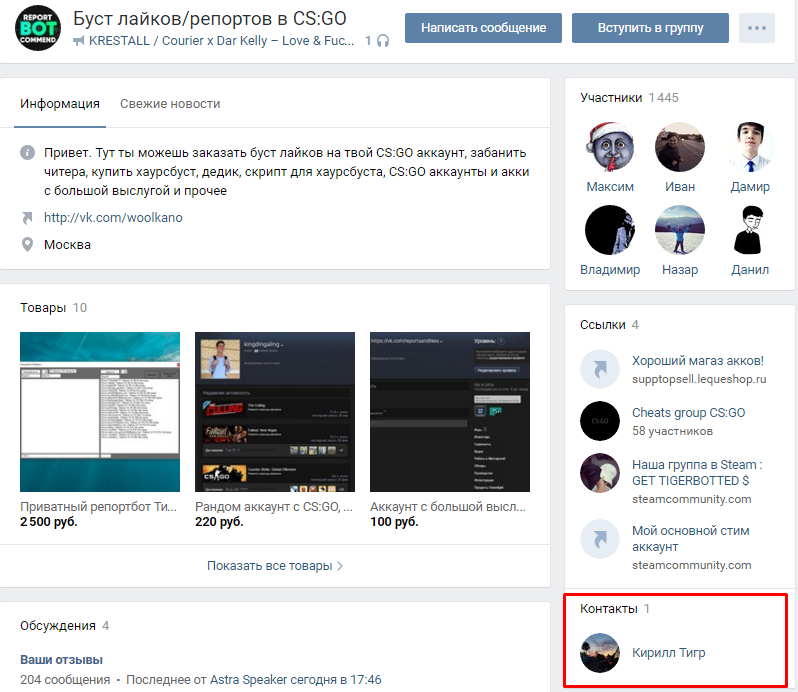Click member name Назар

(x=680, y=270)
